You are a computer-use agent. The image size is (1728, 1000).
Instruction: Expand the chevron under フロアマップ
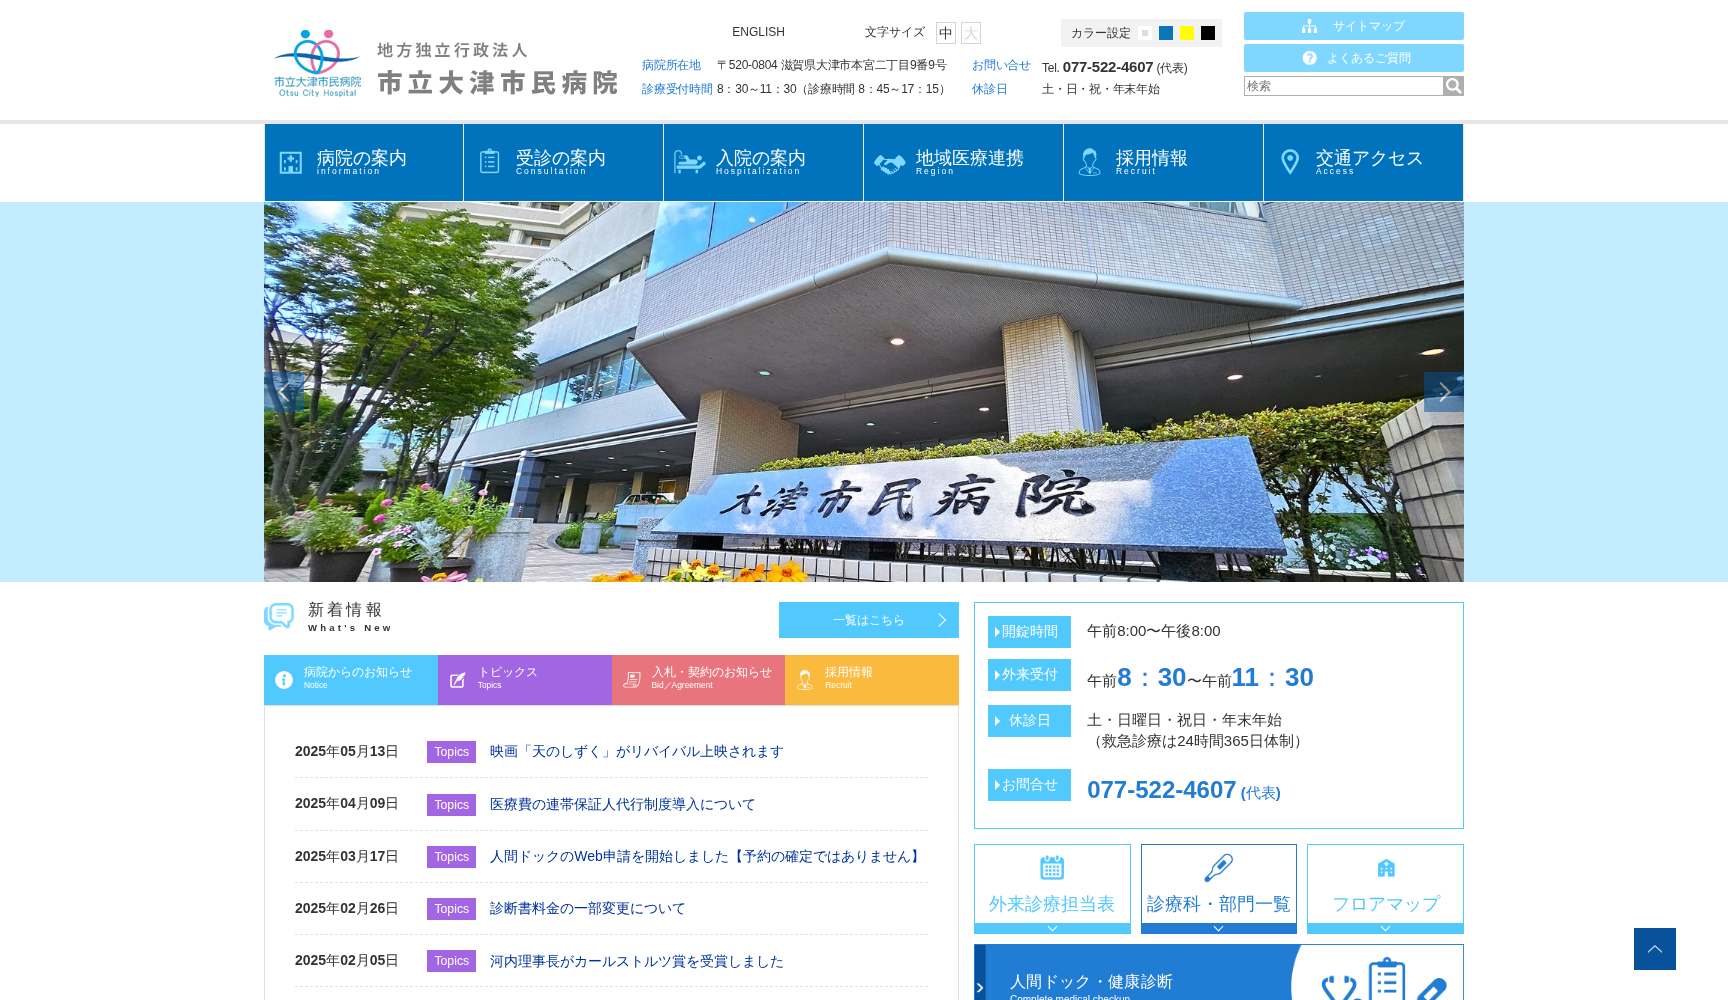[x=1384, y=928]
